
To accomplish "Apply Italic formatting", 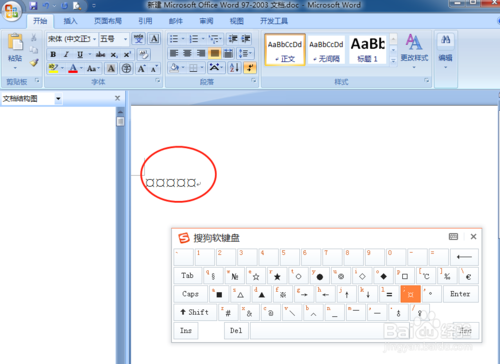I will 66,54.
